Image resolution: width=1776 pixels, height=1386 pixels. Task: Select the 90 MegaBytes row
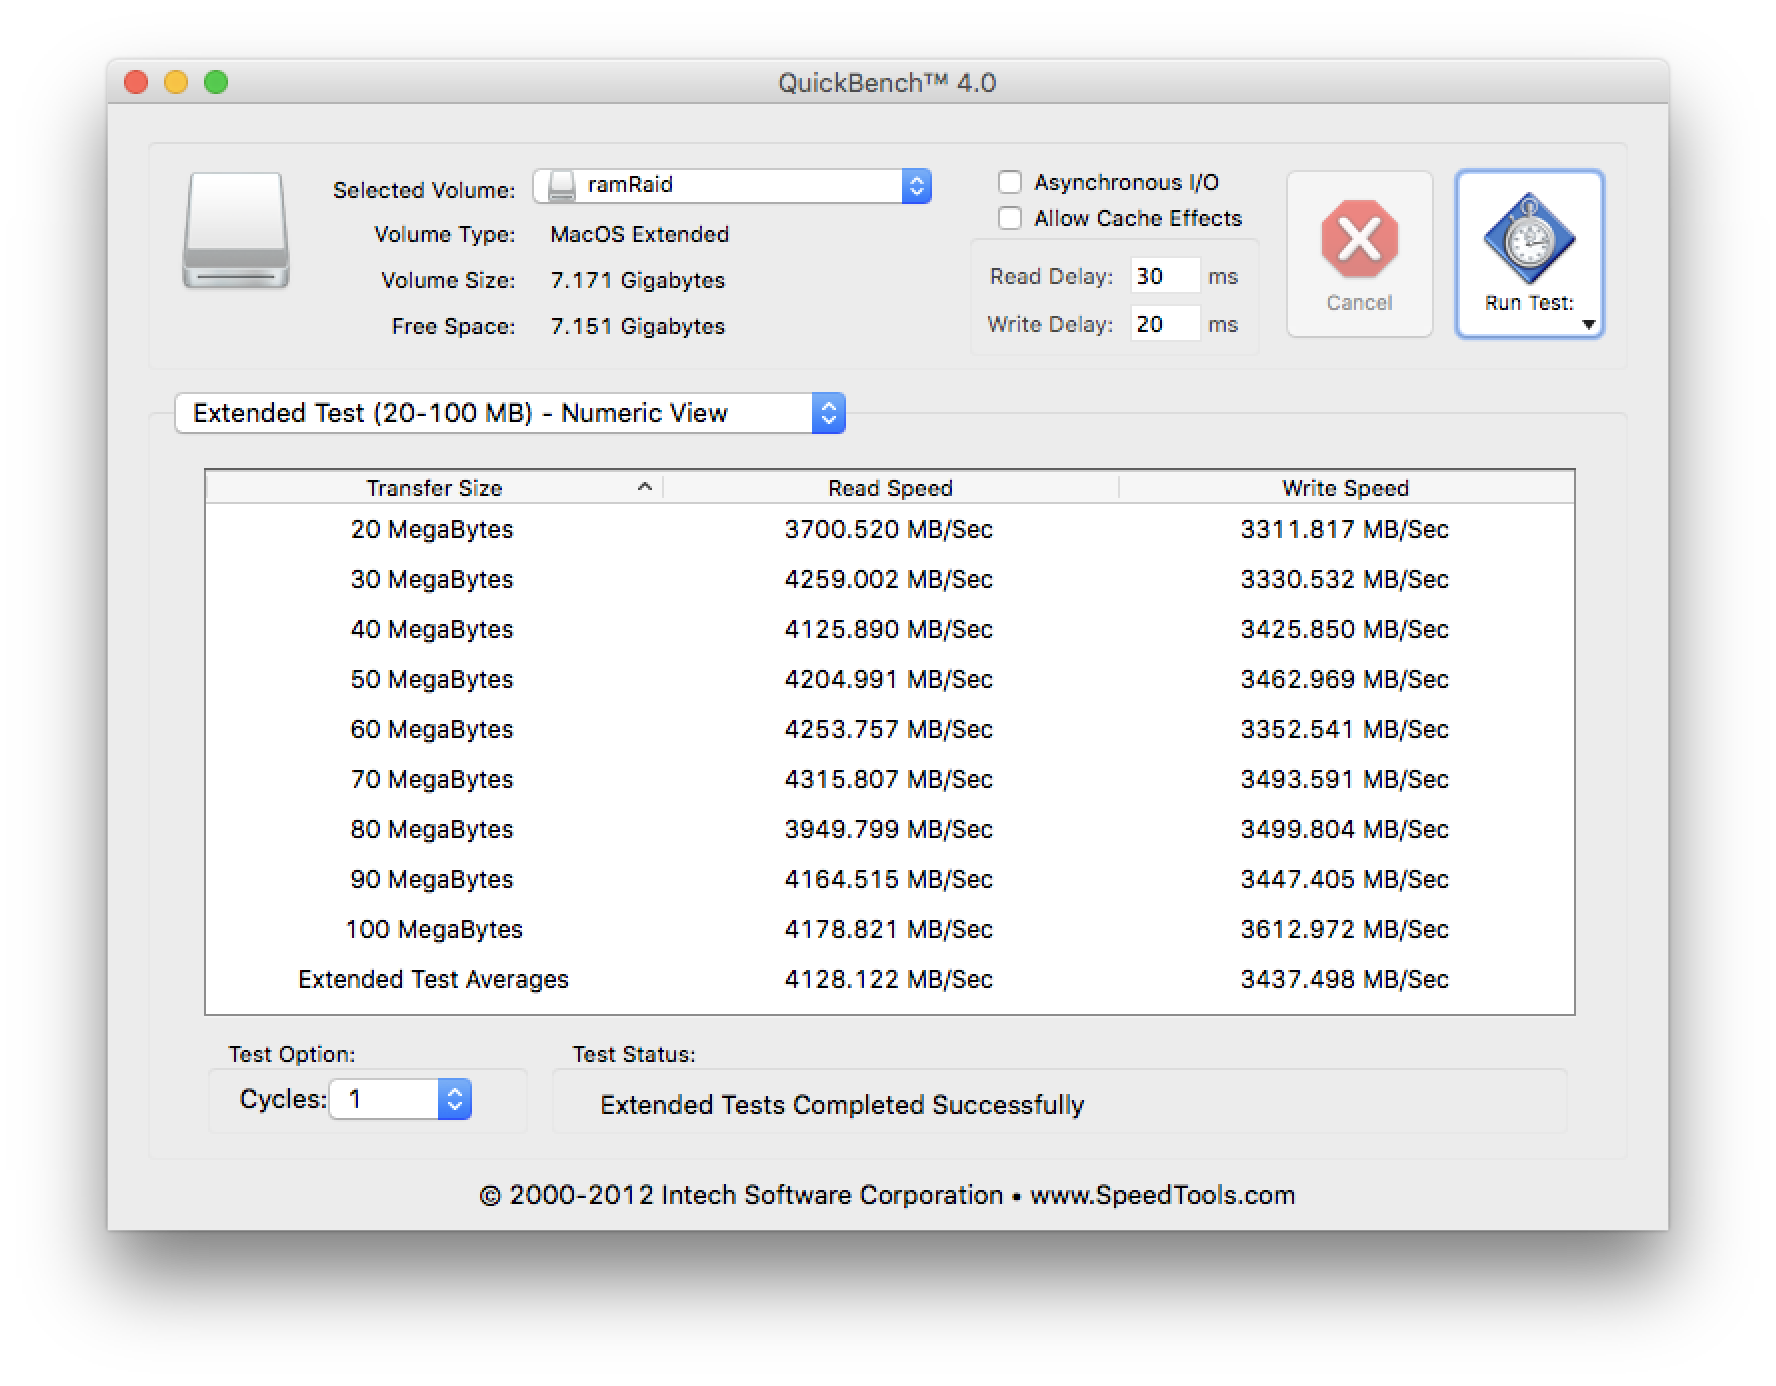890,879
